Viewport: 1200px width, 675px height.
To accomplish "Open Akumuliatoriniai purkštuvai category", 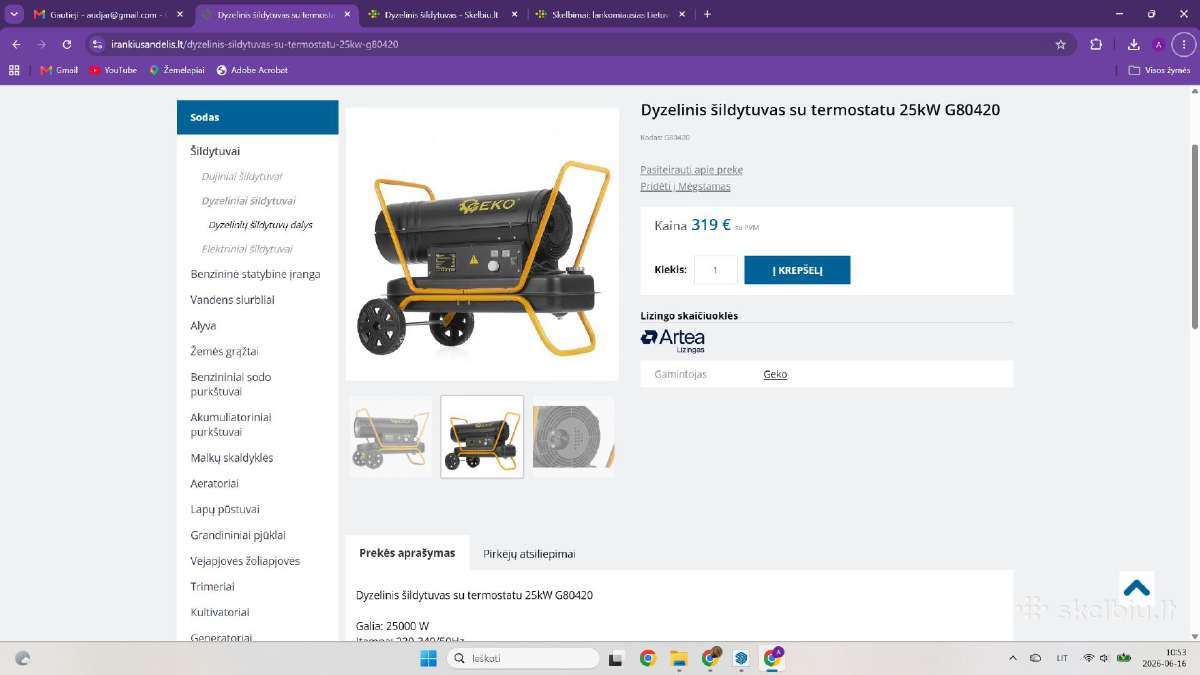I will coord(231,424).
